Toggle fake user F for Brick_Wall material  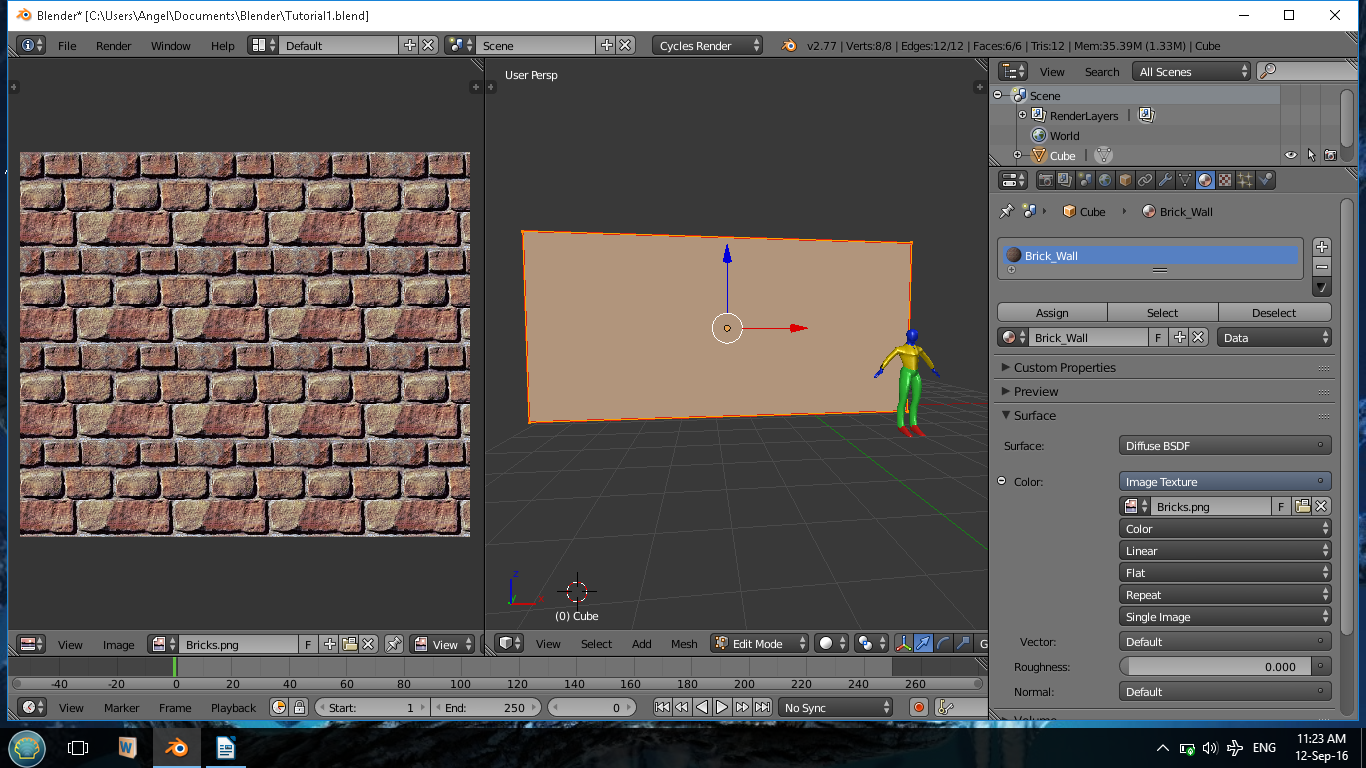coord(1159,338)
